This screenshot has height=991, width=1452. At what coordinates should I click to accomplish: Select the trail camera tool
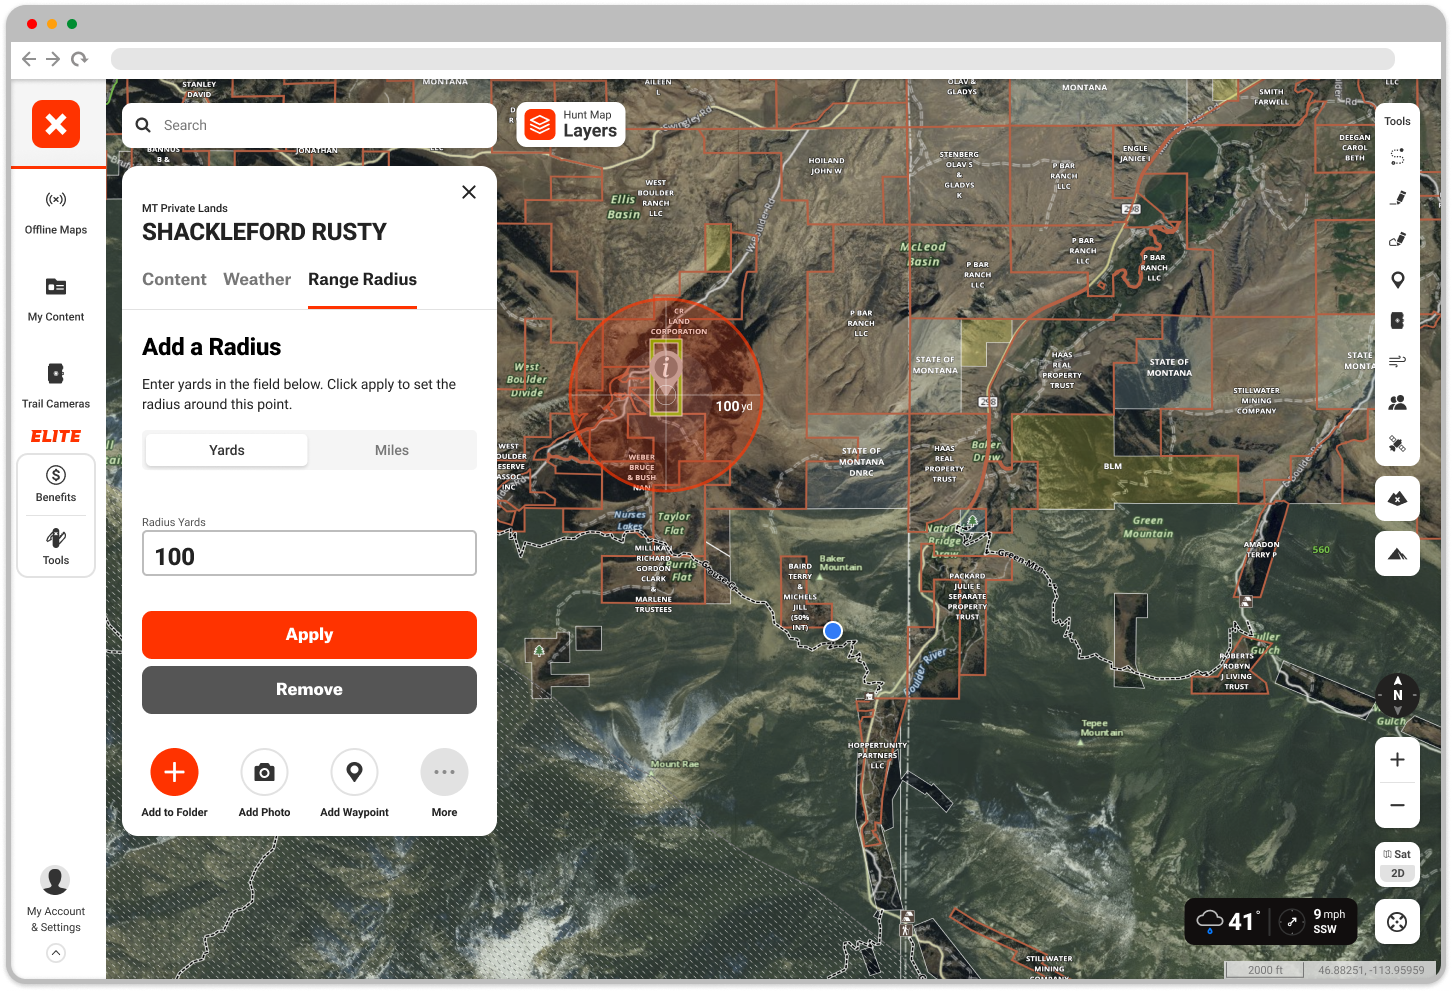coord(1398,321)
